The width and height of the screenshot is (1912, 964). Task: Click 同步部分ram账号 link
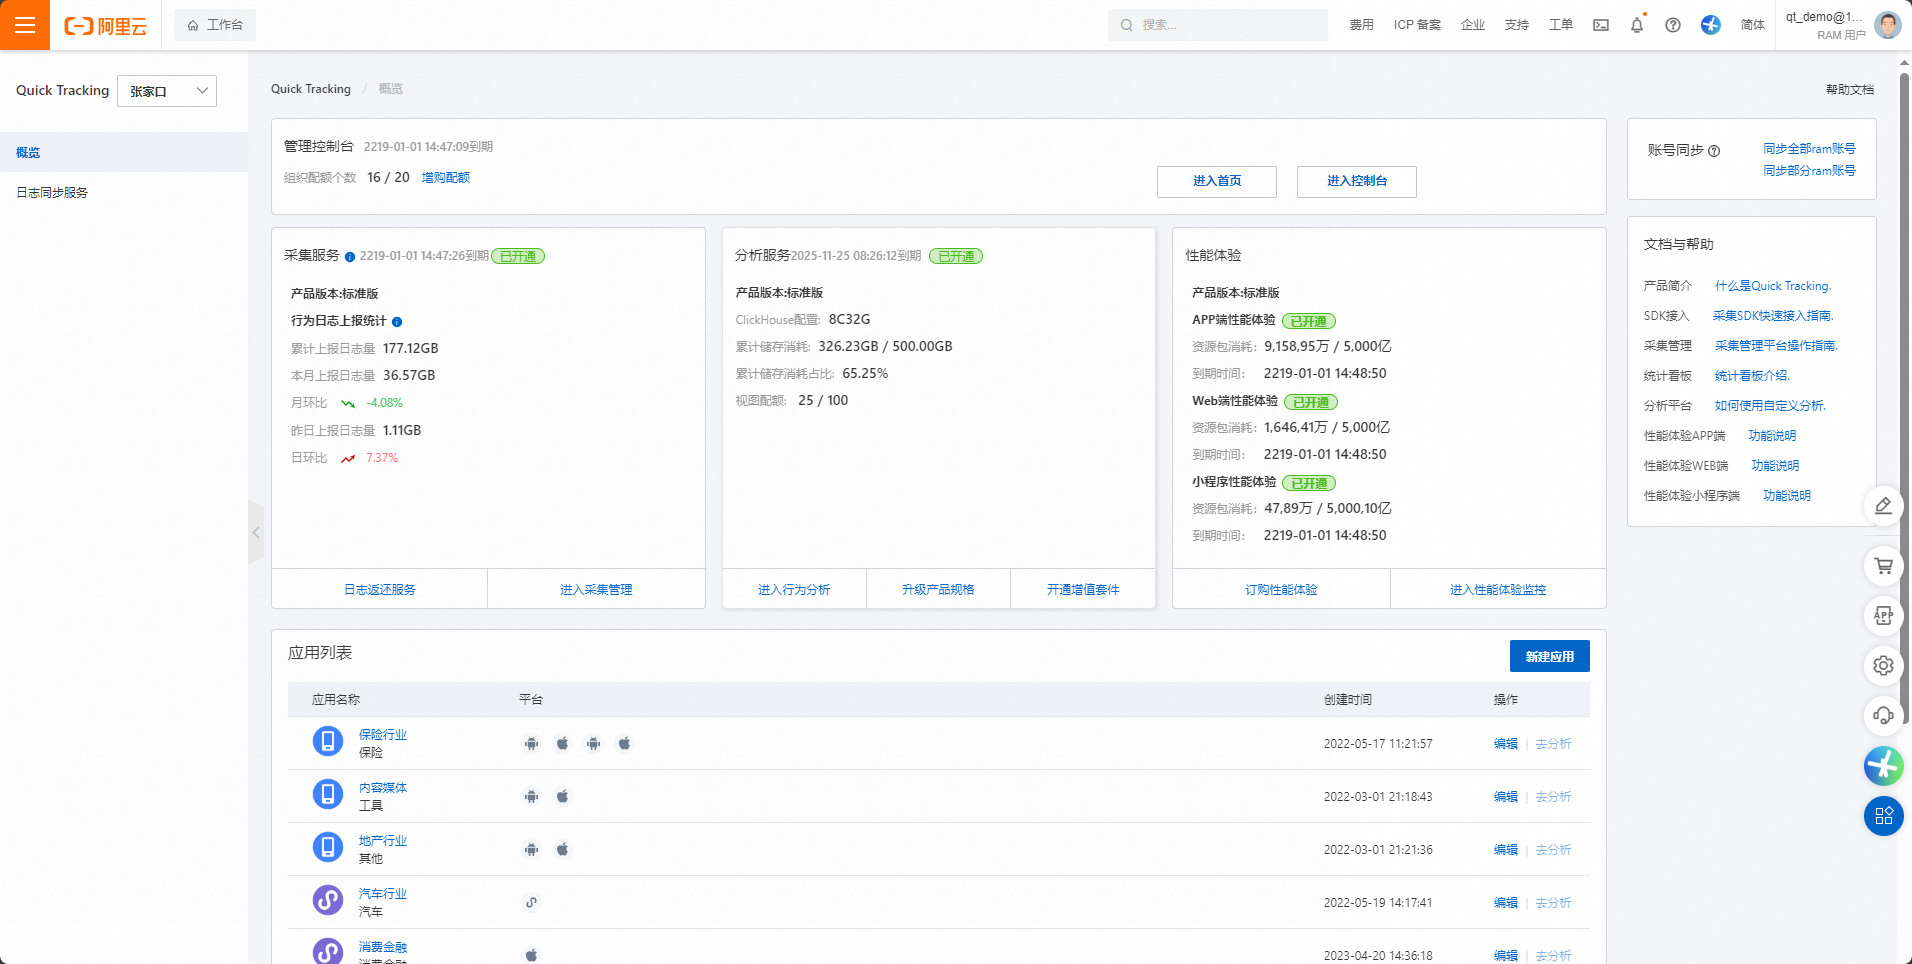click(x=1809, y=170)
